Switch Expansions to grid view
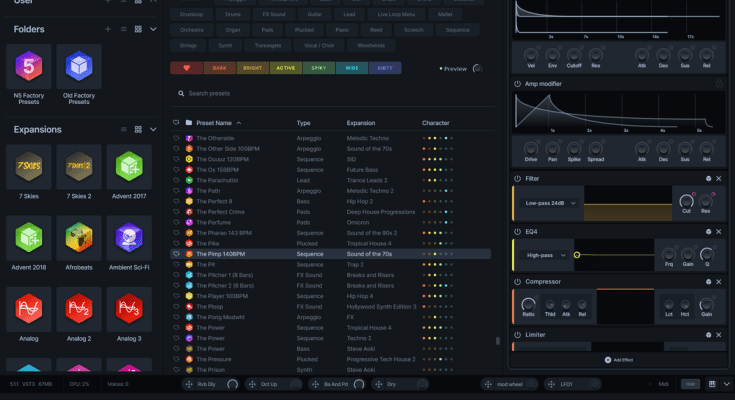Image resolution: width=735 pixels, height=400 pixels. [x=137, y=129]
